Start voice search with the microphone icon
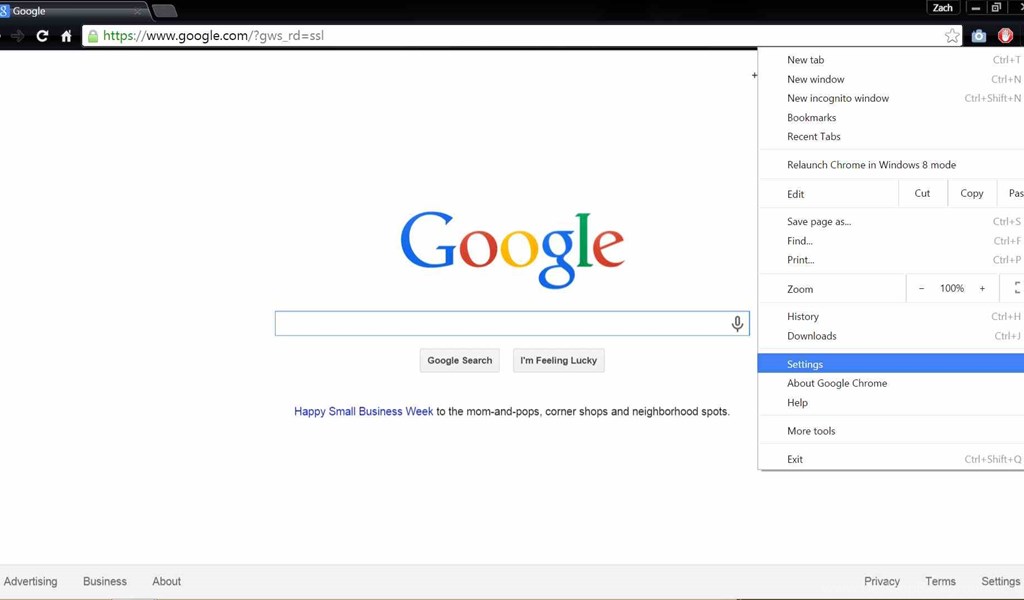The width and height of the screenshot is (1024, 600). [737, 324]
